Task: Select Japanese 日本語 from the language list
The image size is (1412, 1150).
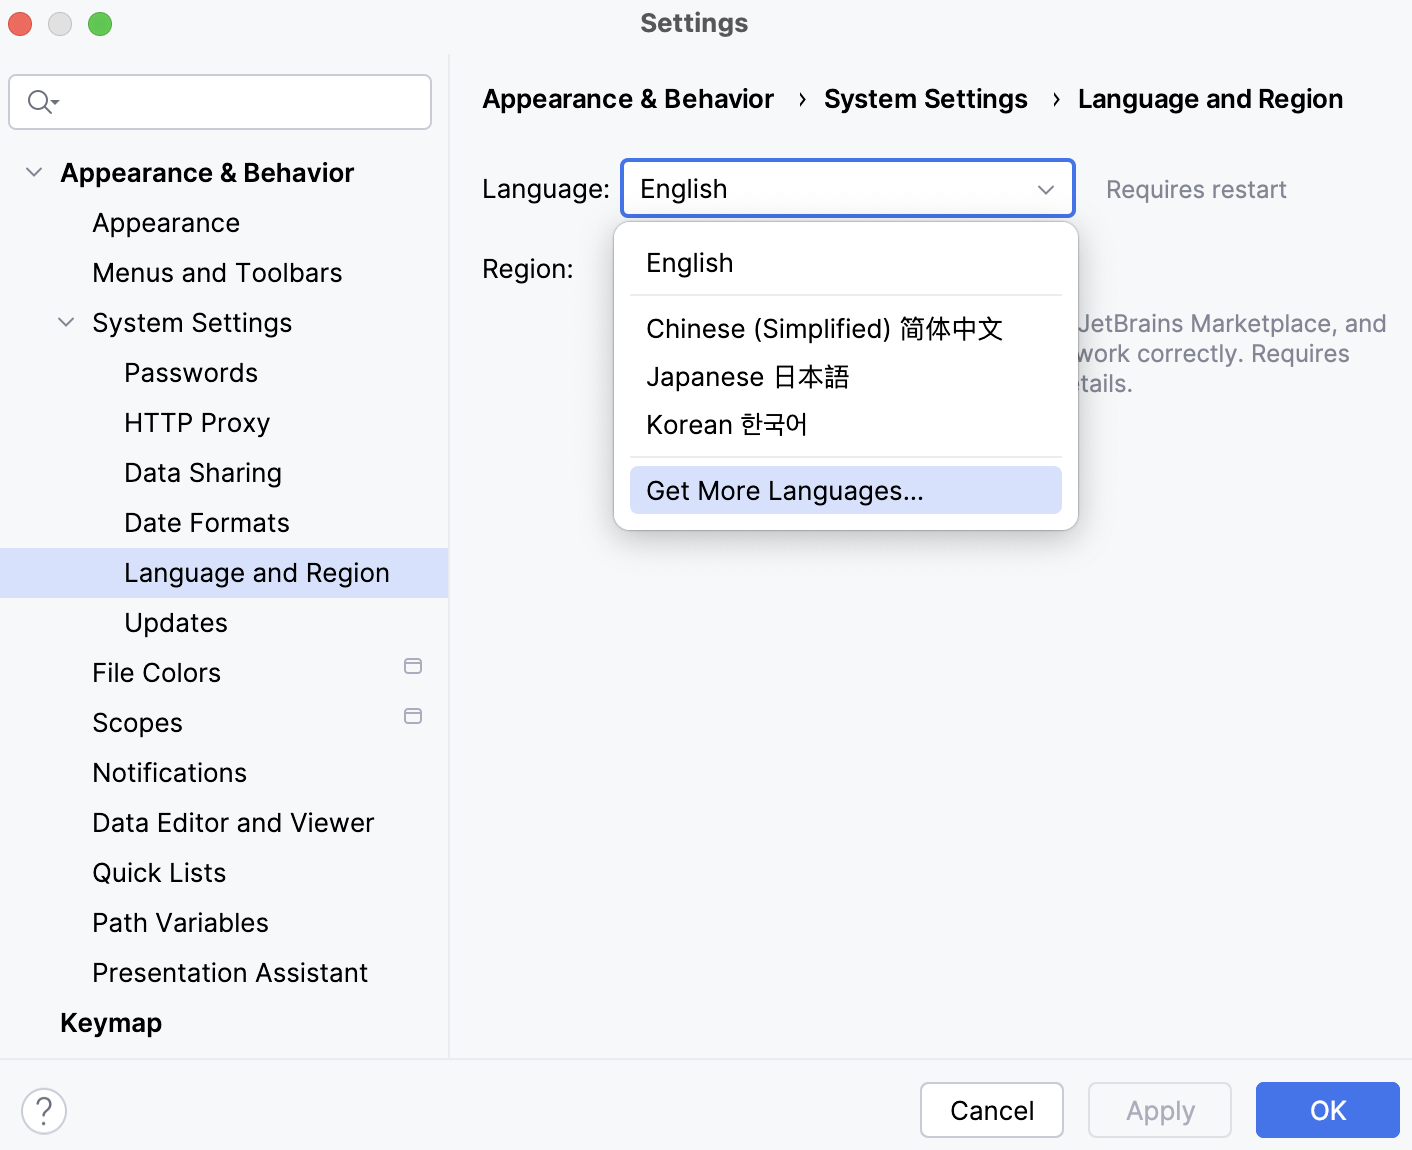Action: pos(748,376)
